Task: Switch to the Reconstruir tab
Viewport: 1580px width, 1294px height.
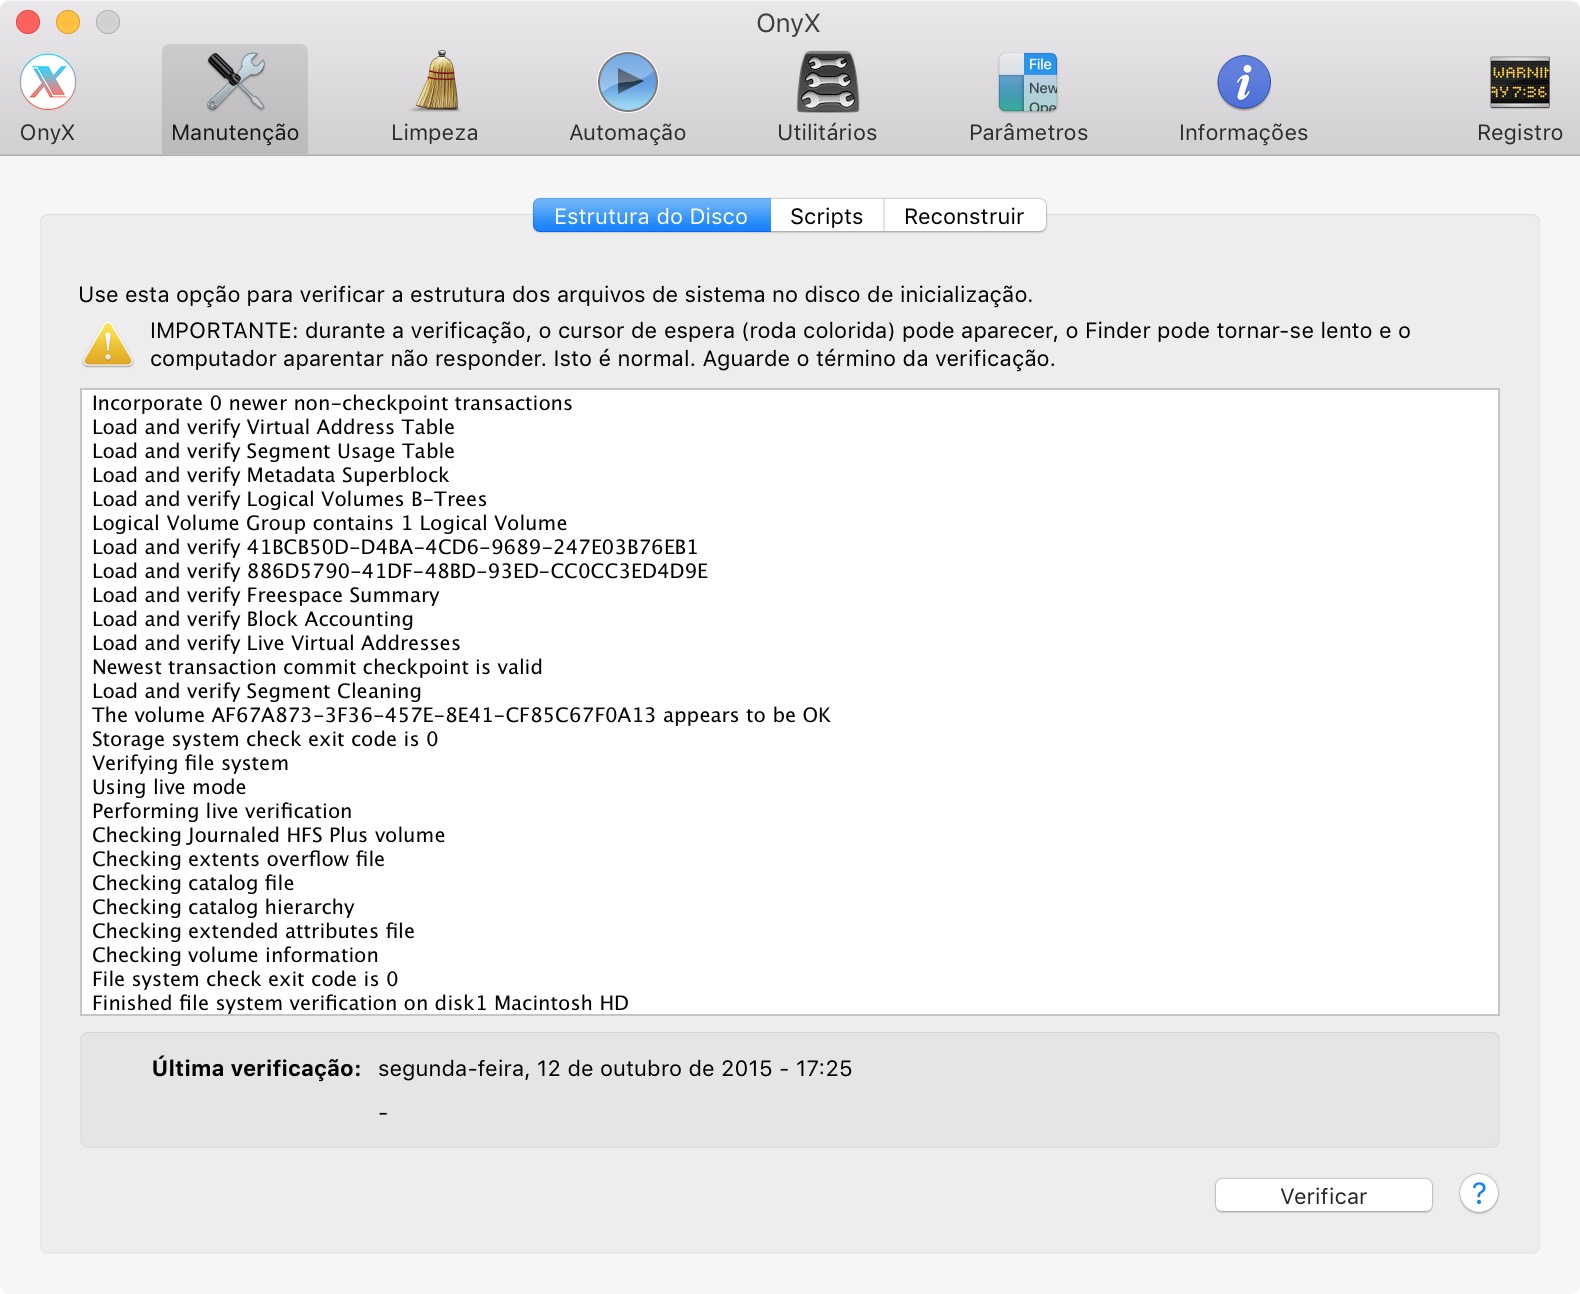Action: pyautogui.click(x=964, y=216)
